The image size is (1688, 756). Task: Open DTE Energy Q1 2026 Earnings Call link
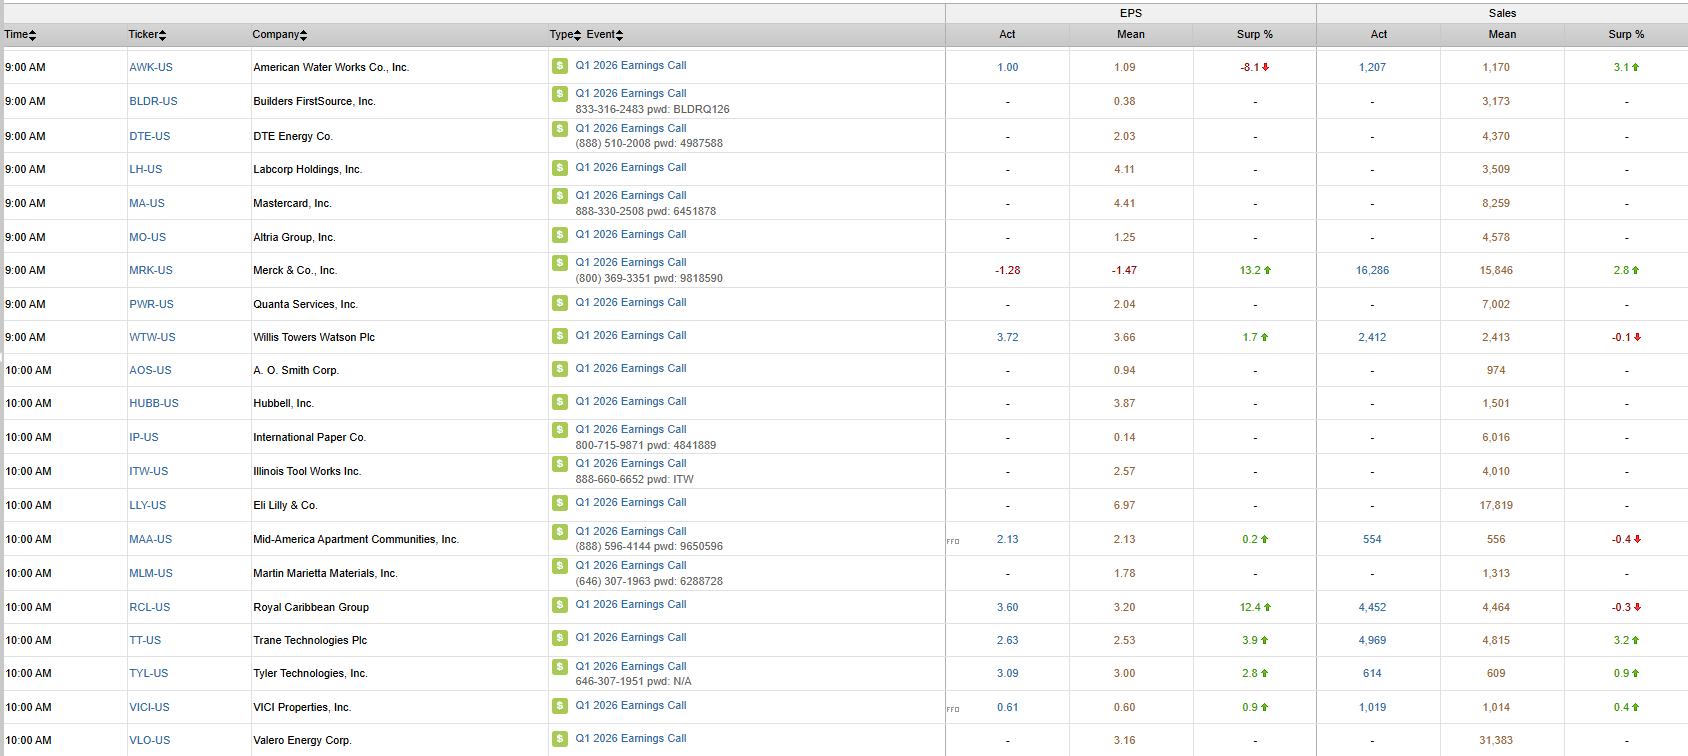pos(631,129)
